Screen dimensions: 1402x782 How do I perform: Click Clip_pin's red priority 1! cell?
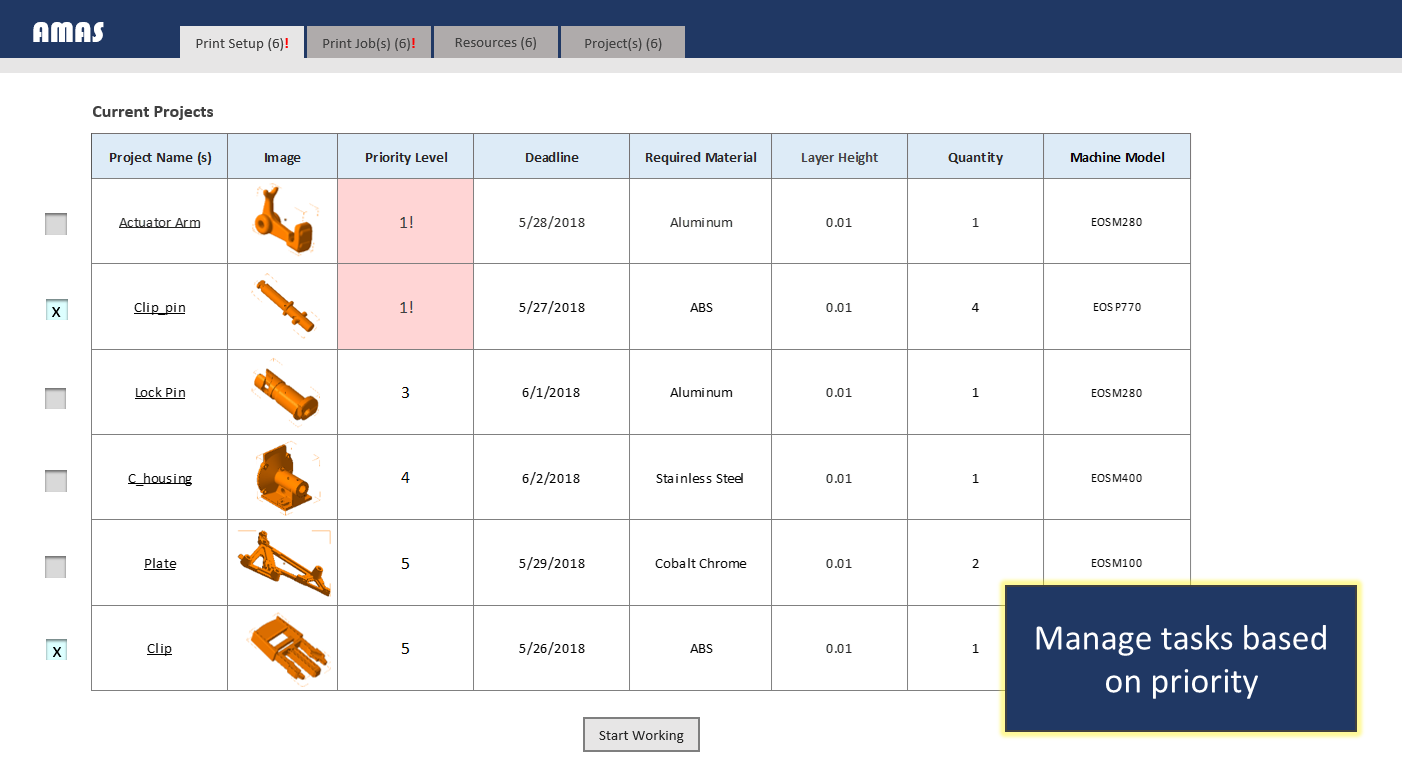[x=405, y=307]
